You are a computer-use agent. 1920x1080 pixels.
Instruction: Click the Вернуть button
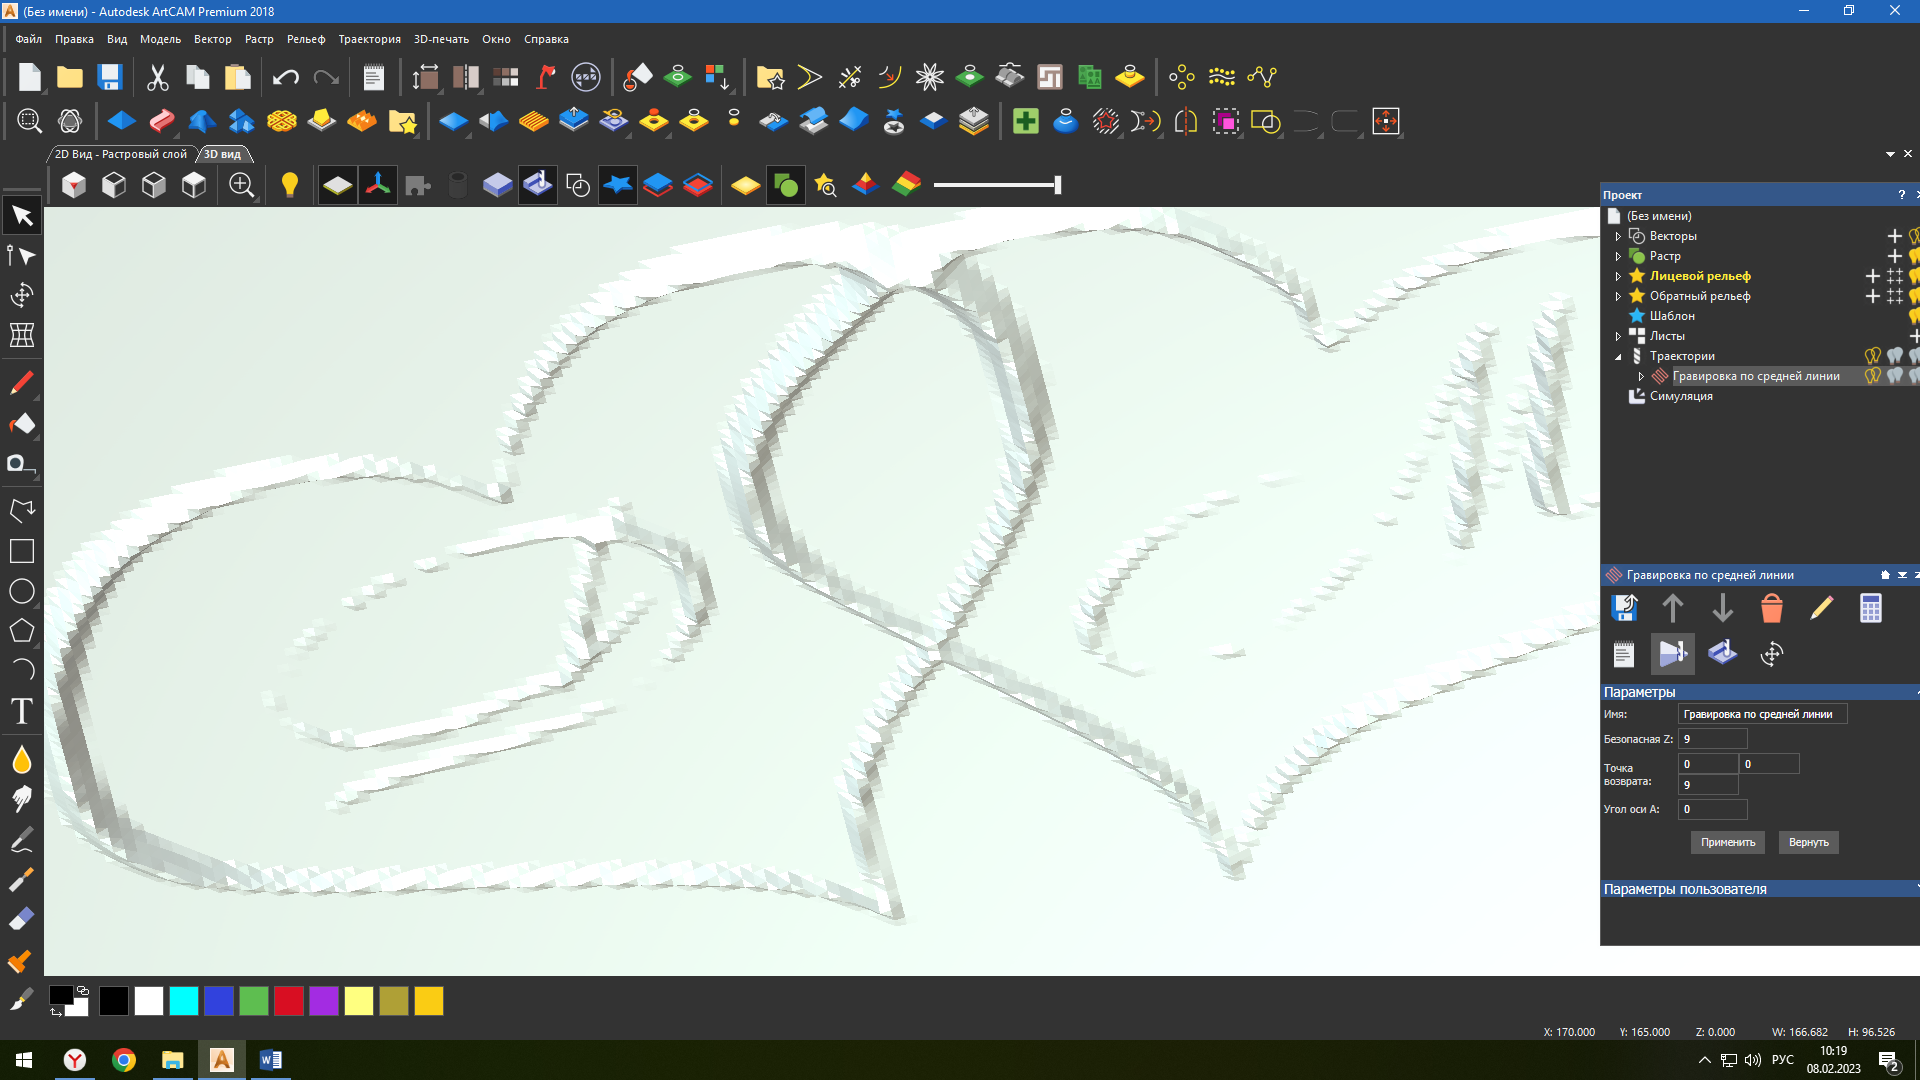click(1808, 842)
